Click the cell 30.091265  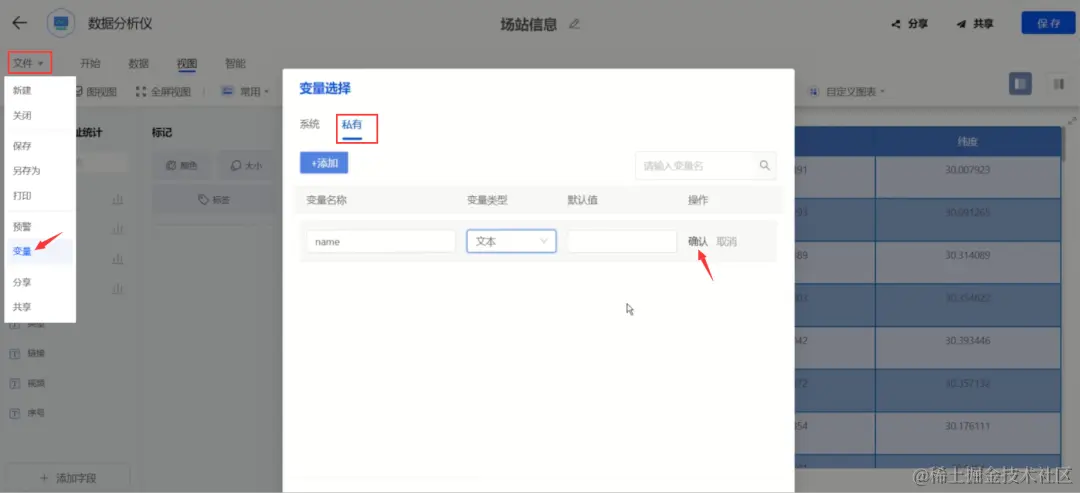click(x=968, y=212)
